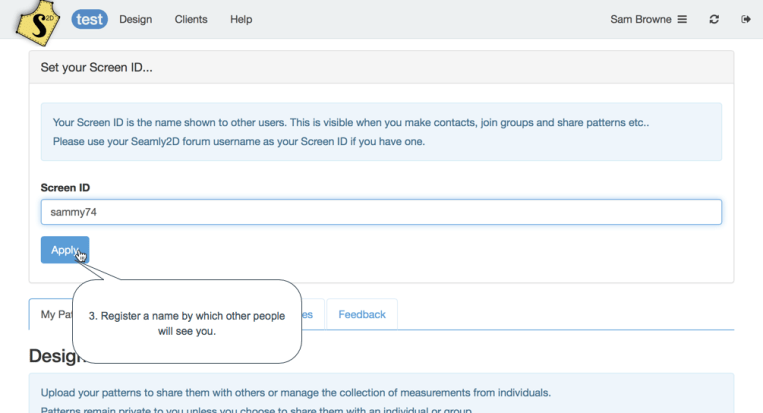This screenshot has height=413, width=763.
Task: Click the "Screen ID" field label
Action: click(x=66, y=187)
